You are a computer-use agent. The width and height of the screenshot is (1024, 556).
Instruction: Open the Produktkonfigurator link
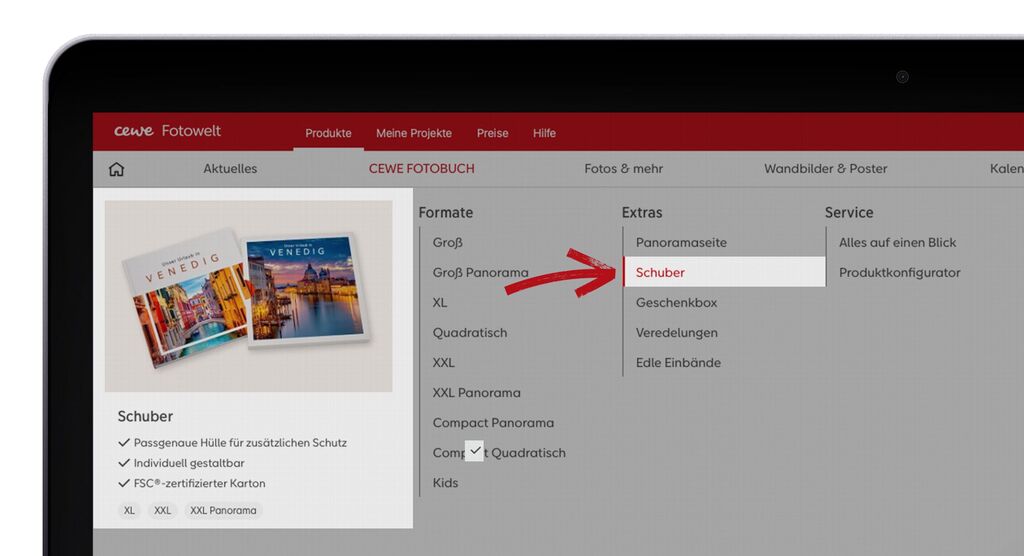coord(899,272)
